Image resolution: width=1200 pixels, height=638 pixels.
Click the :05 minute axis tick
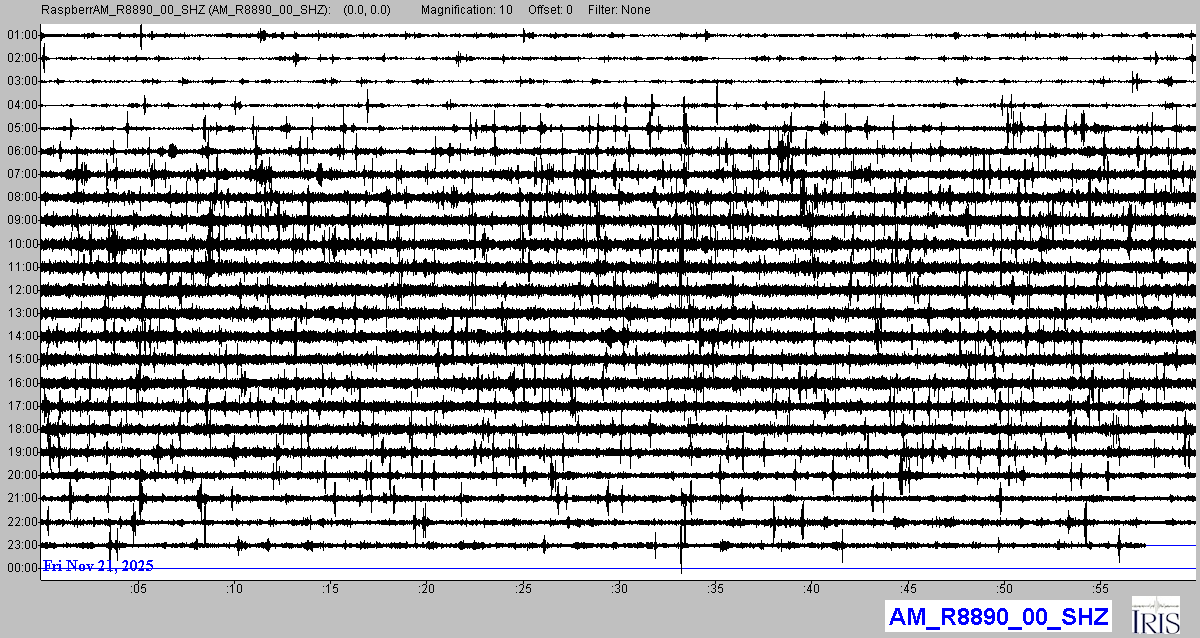pos(138,588)
